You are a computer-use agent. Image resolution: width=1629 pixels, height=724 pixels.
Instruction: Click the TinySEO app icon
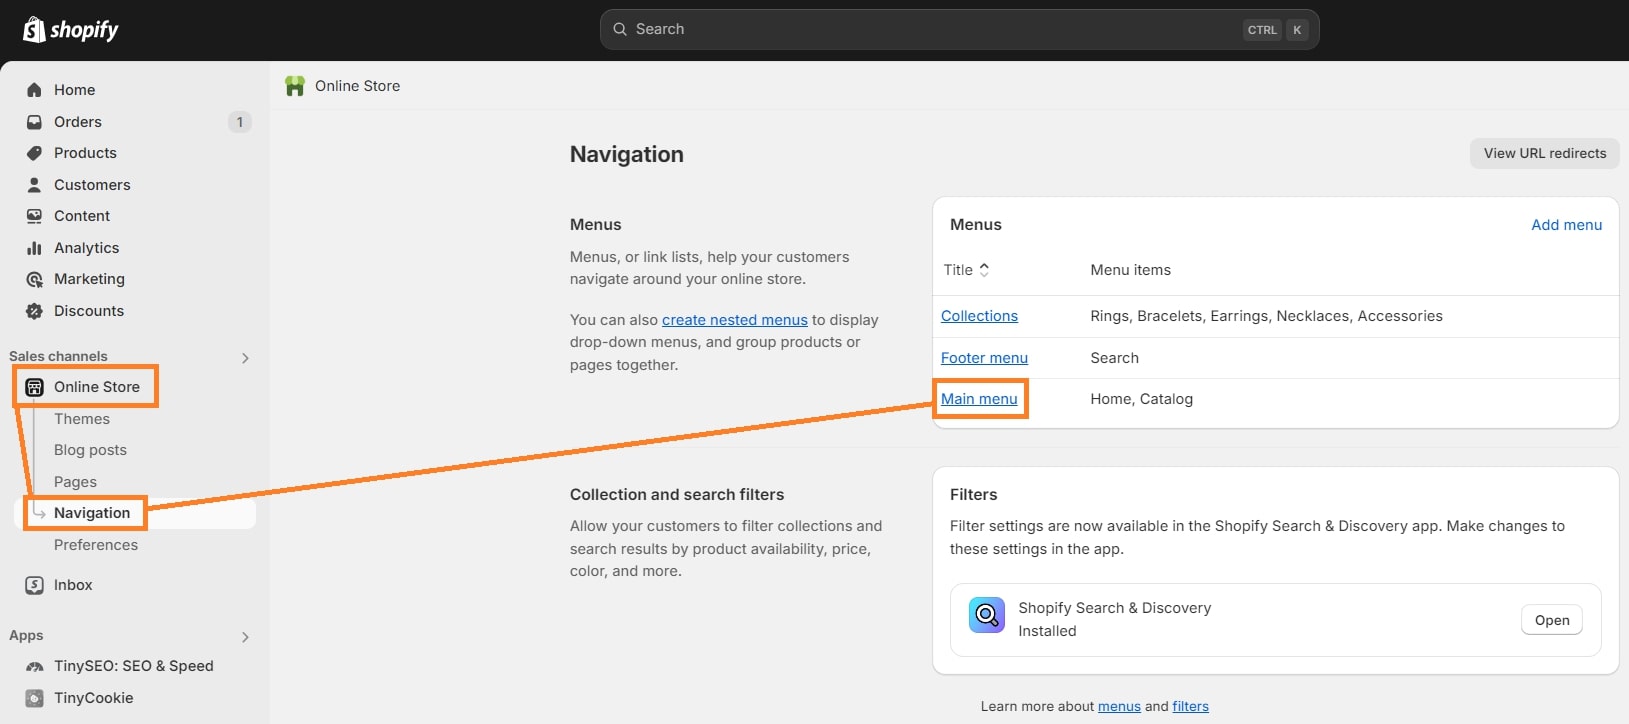tap(34, 666)
